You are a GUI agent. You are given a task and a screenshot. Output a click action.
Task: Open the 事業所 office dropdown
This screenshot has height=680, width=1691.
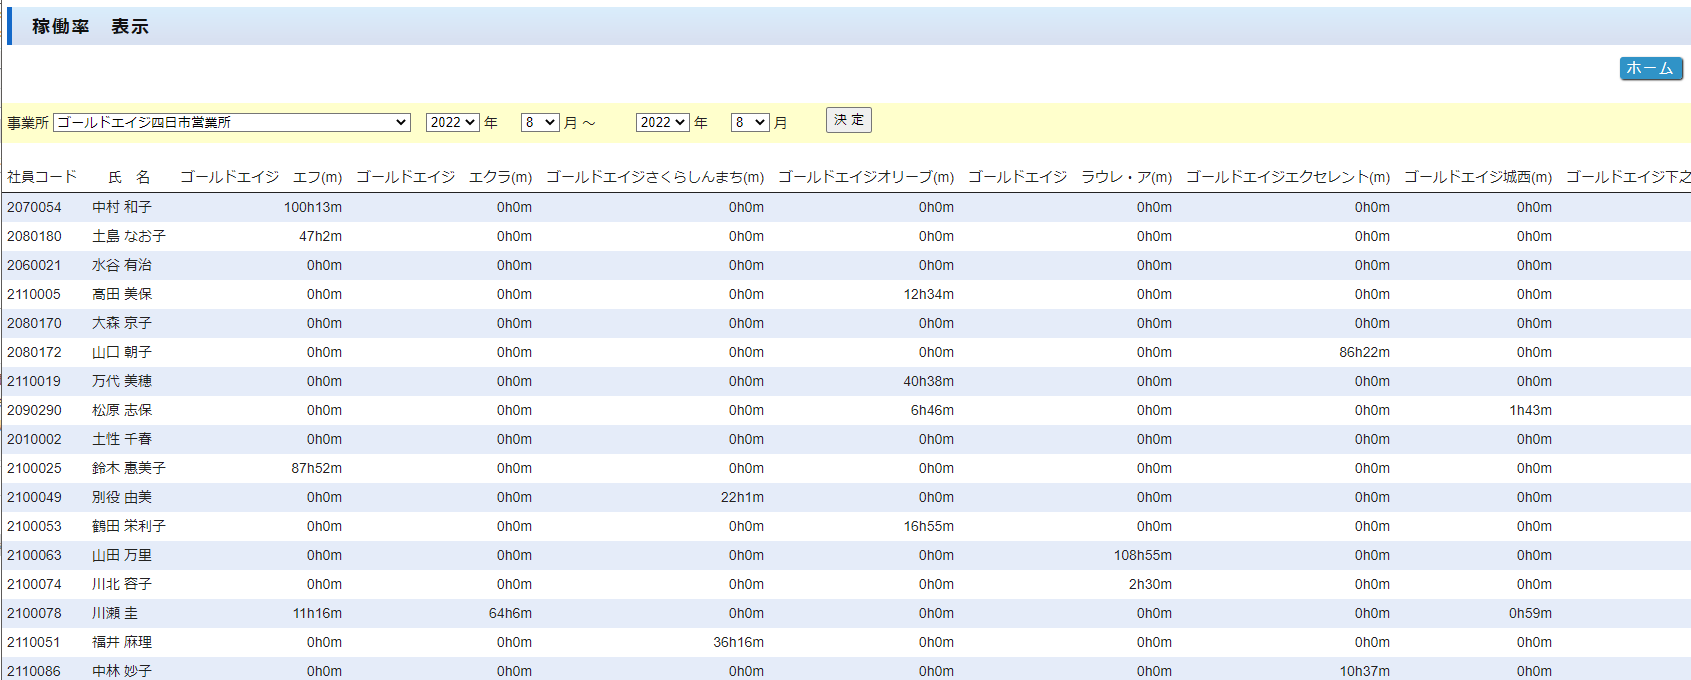click(x=231, y=122)
